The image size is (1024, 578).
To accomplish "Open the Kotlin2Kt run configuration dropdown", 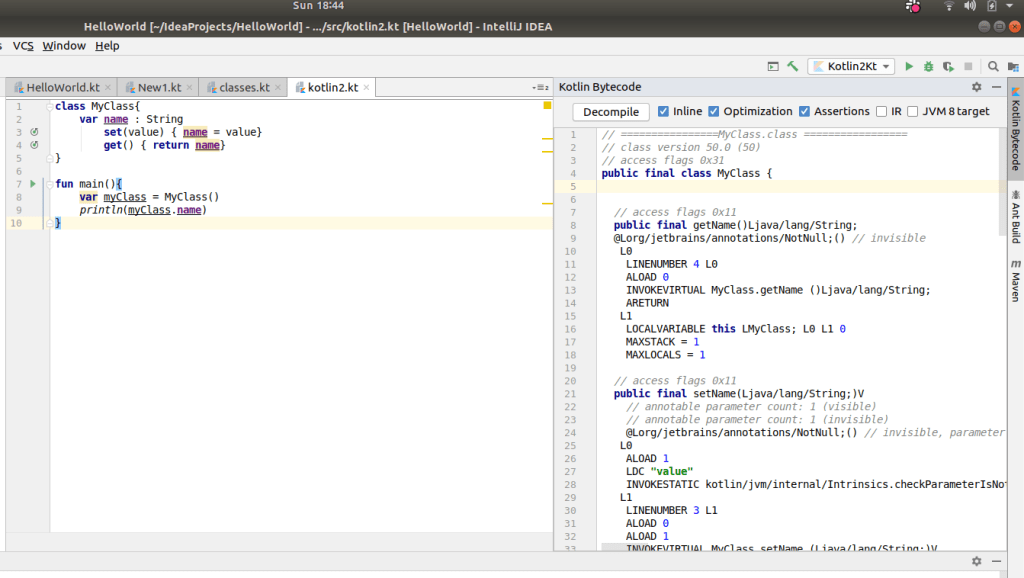I will [851, 66].
